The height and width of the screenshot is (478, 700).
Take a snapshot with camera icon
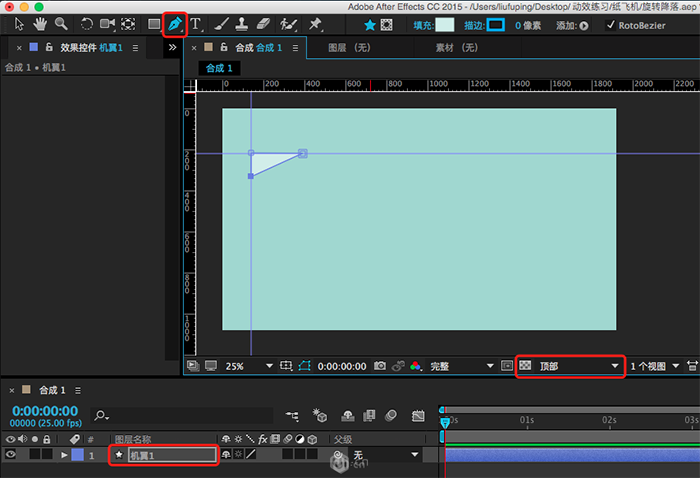(x=380, y=366)
